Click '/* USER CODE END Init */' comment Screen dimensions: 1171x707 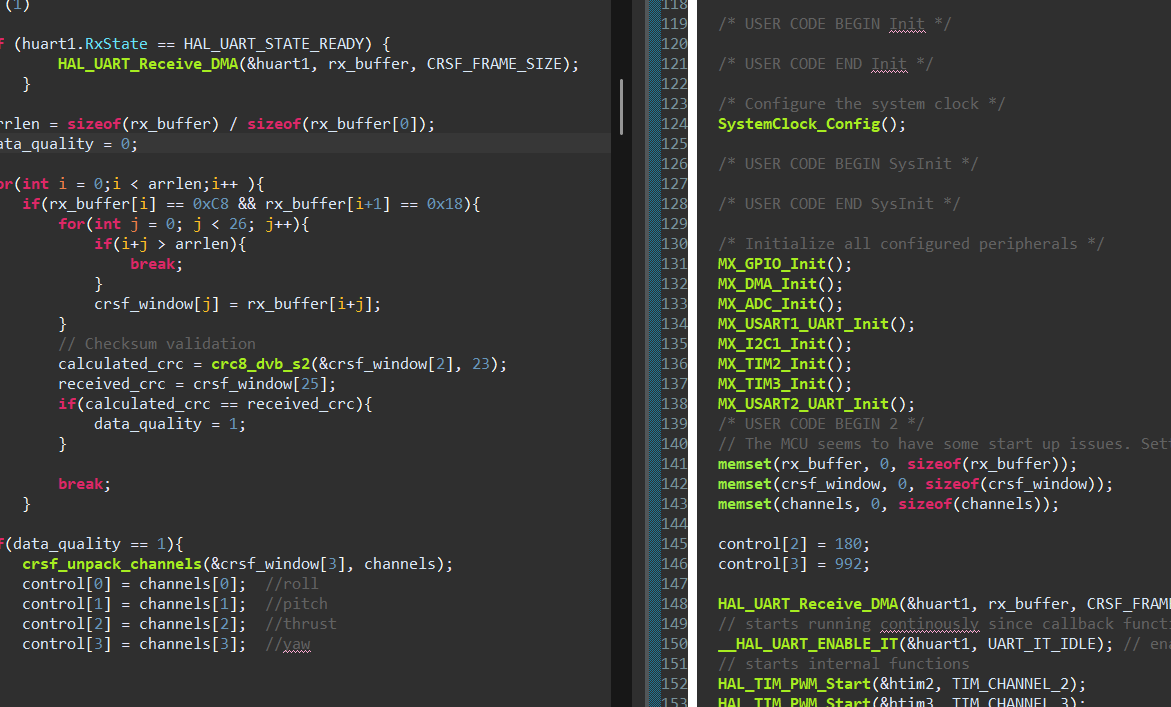pos(825,64)
